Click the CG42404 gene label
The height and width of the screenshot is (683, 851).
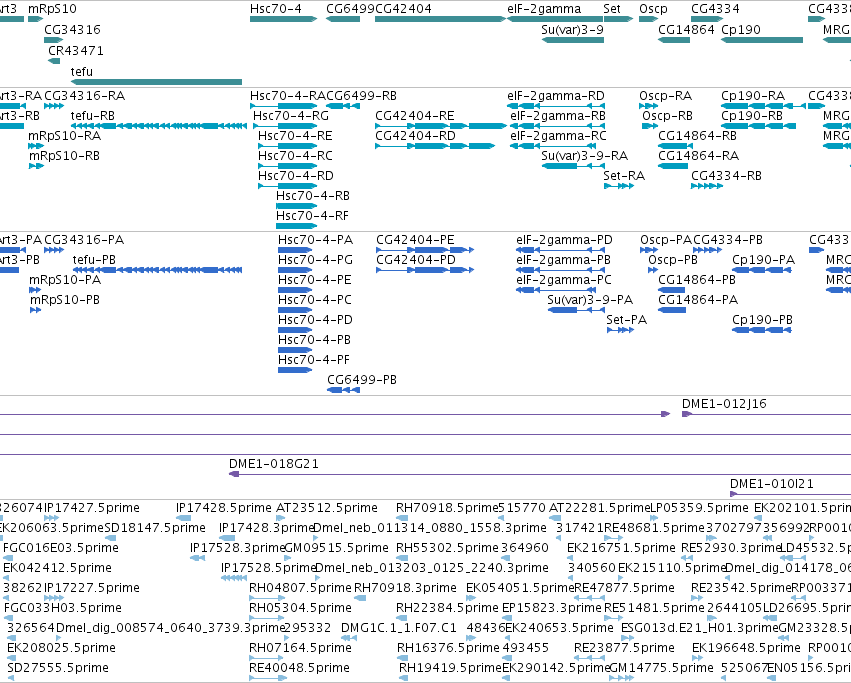[x=403, y=9]
